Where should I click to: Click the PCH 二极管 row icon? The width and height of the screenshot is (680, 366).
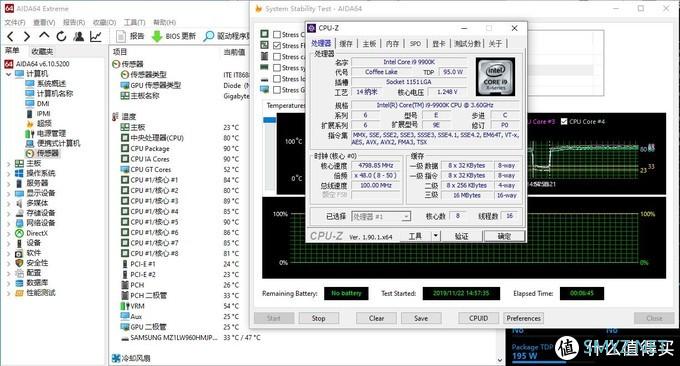click(x=125, y=295)
